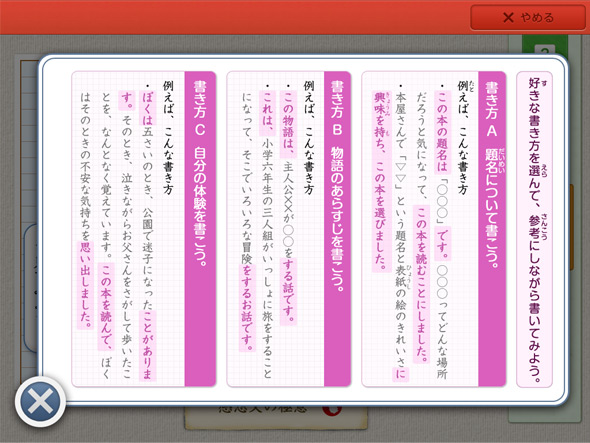The image size is (590, 443).
Task: Click 例えば、こんな書き方 text in card B
Action: pyautogui.click(x=309, y=137)
